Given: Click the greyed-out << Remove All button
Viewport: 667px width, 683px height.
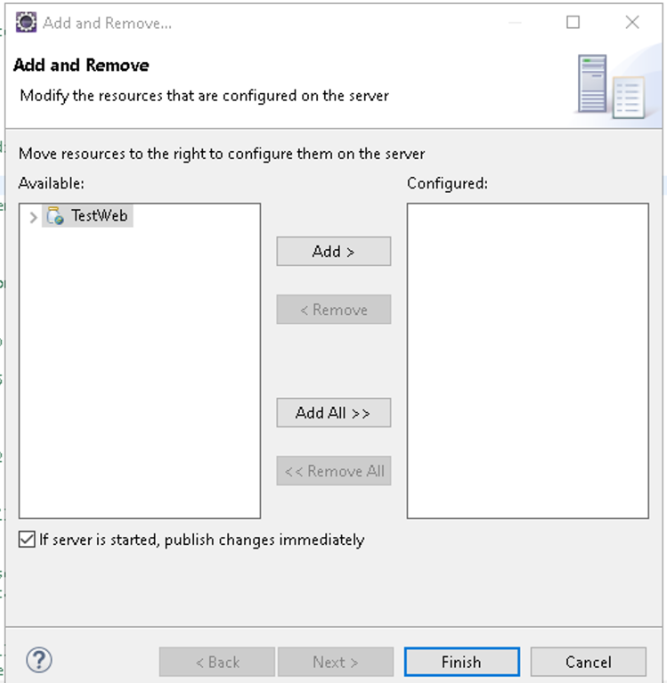Looking at the screenshot, I should [x=333, y=471].
